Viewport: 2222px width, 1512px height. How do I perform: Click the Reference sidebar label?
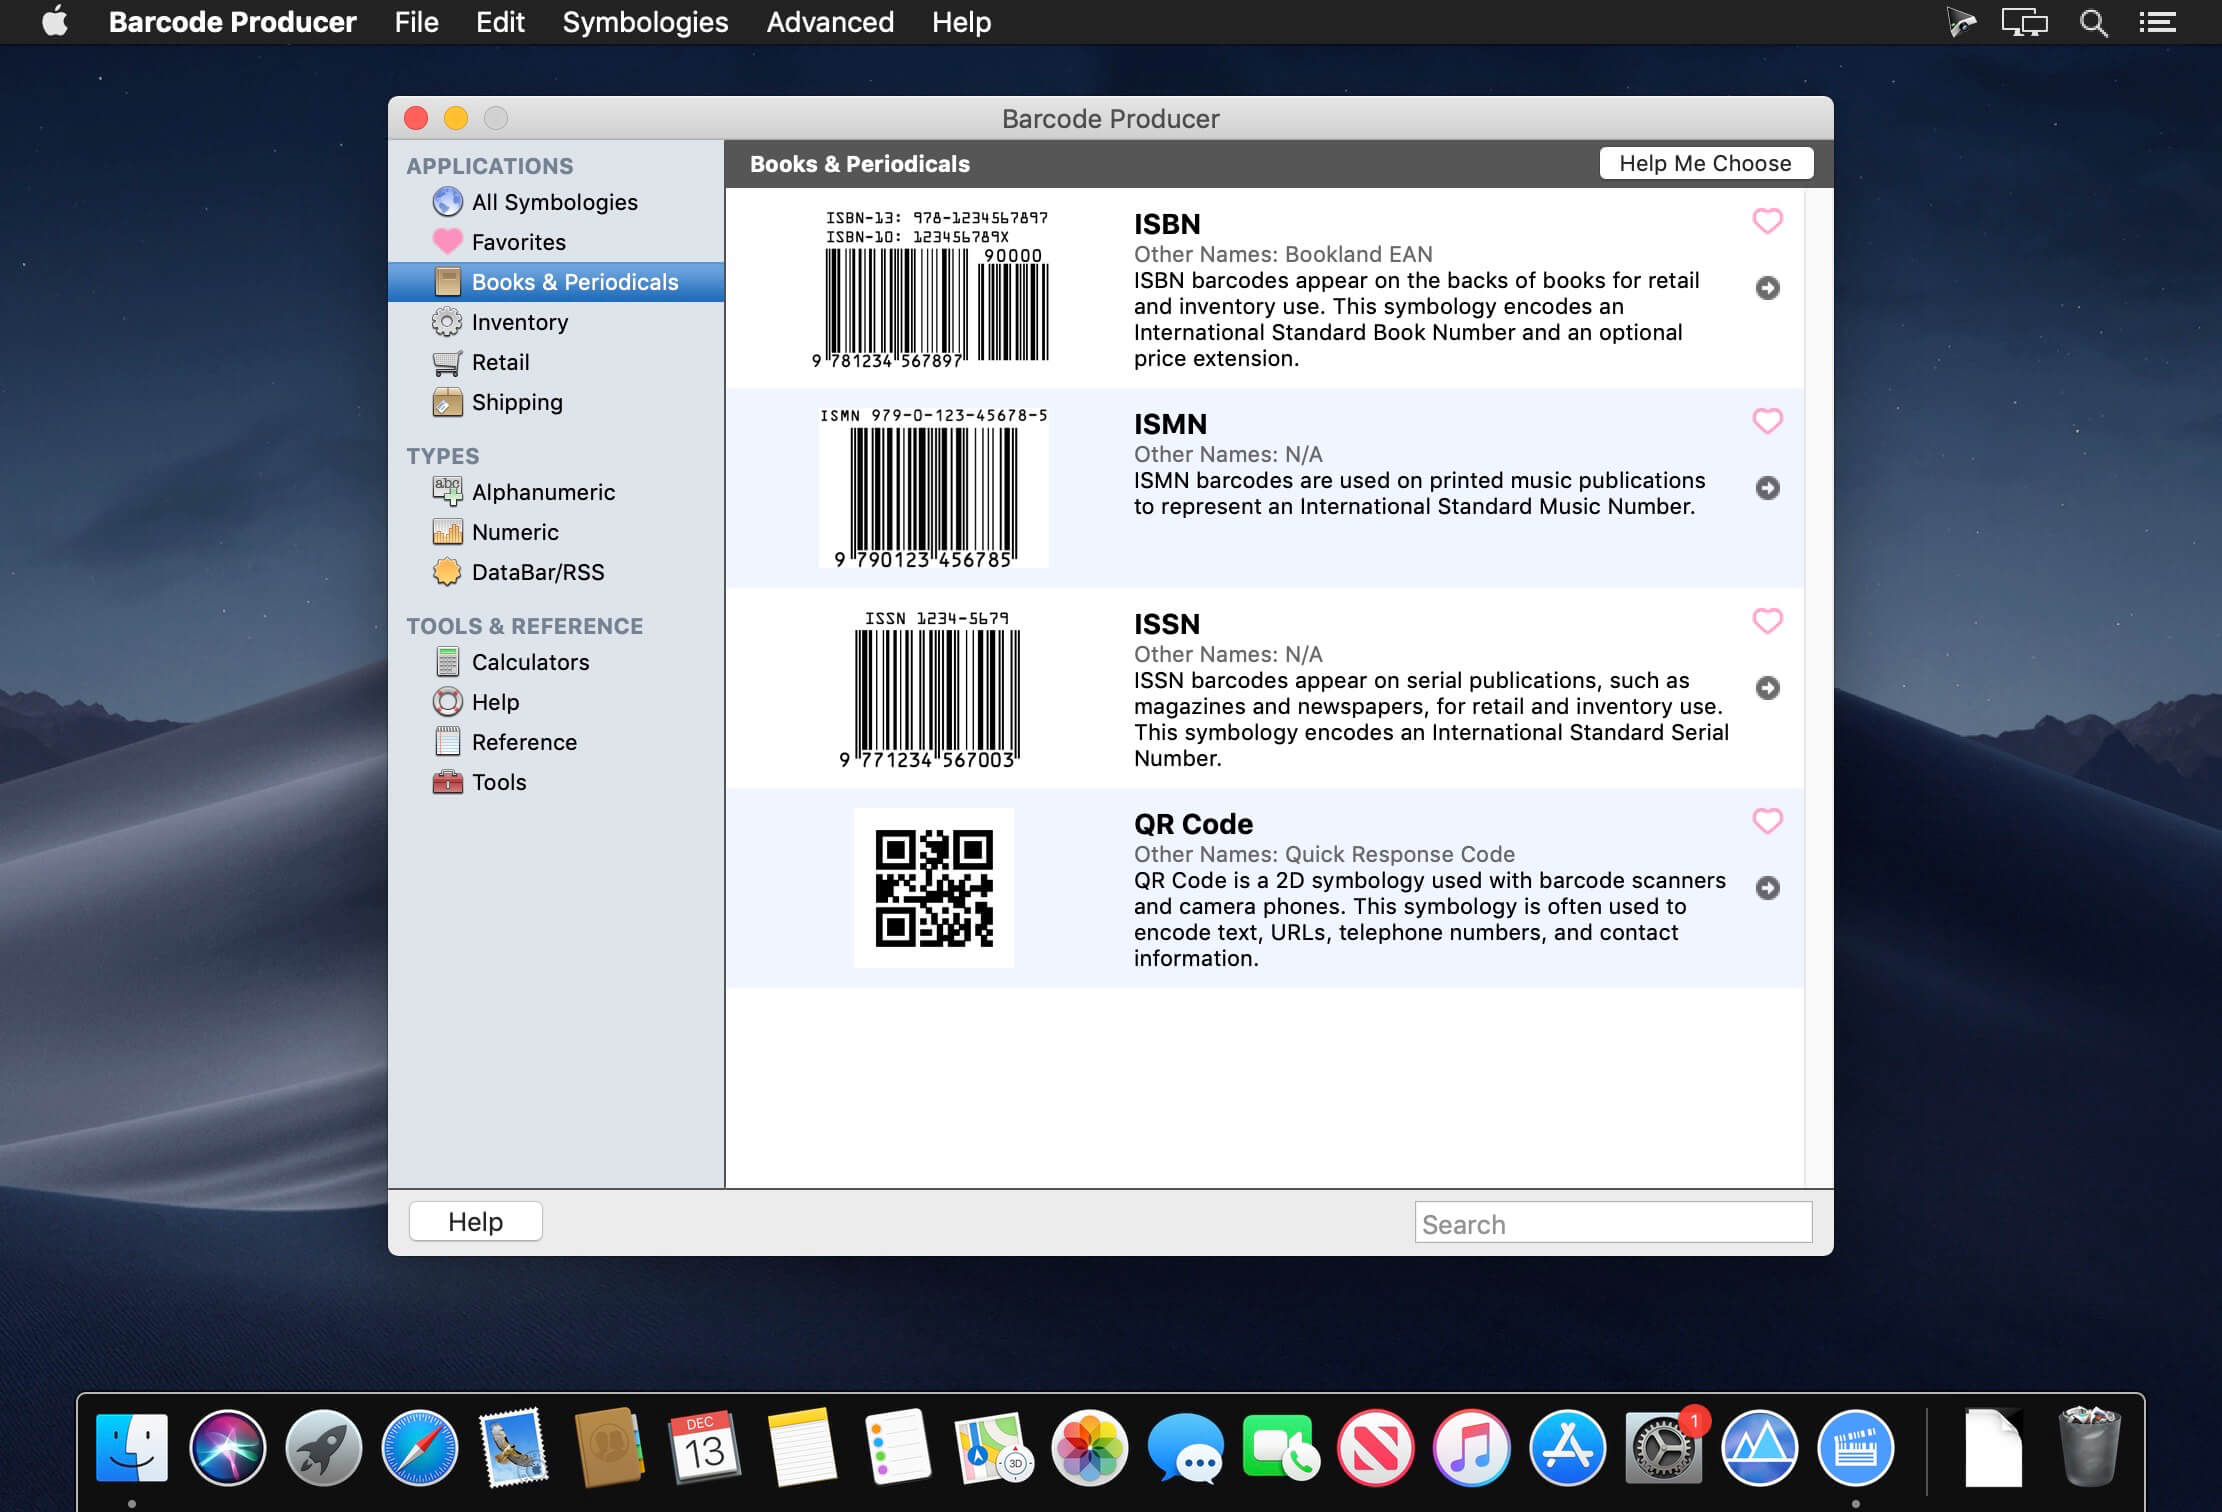[x=524, y=742]
